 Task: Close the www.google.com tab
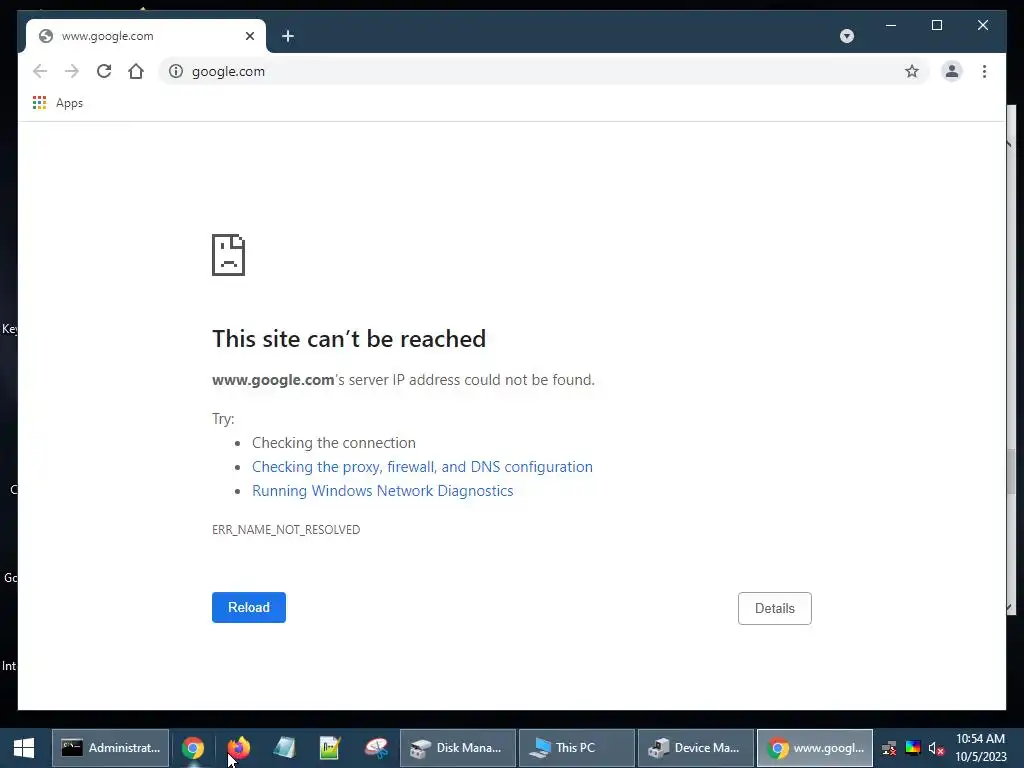[249, 37]
